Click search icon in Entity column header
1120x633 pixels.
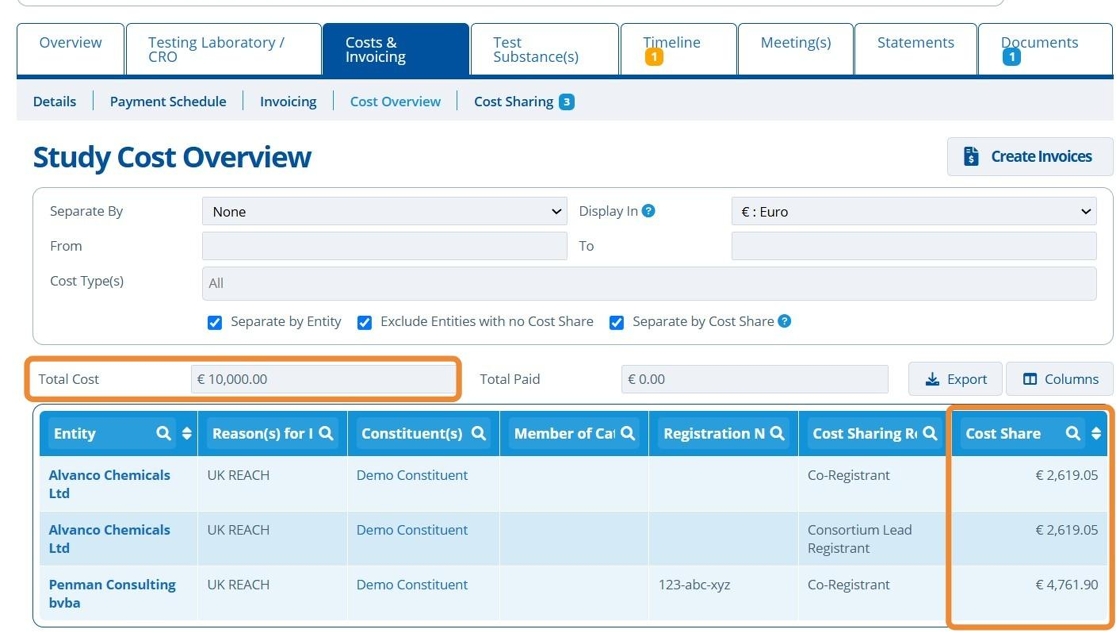point(164,433)
